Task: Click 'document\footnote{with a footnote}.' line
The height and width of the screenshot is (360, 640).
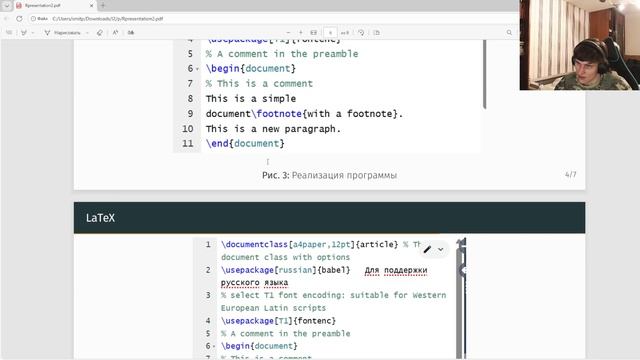Action: click(x=304, y=114)
